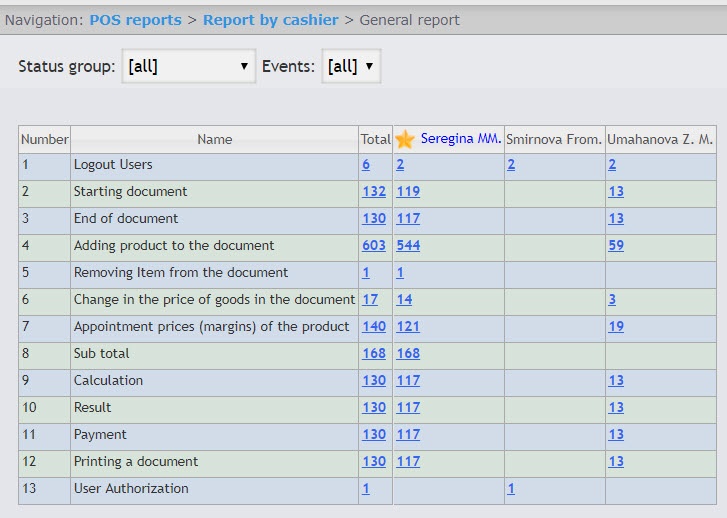Click the Name column header
Viewport: 727px width, 518px height.
click(x=214, y=139)
